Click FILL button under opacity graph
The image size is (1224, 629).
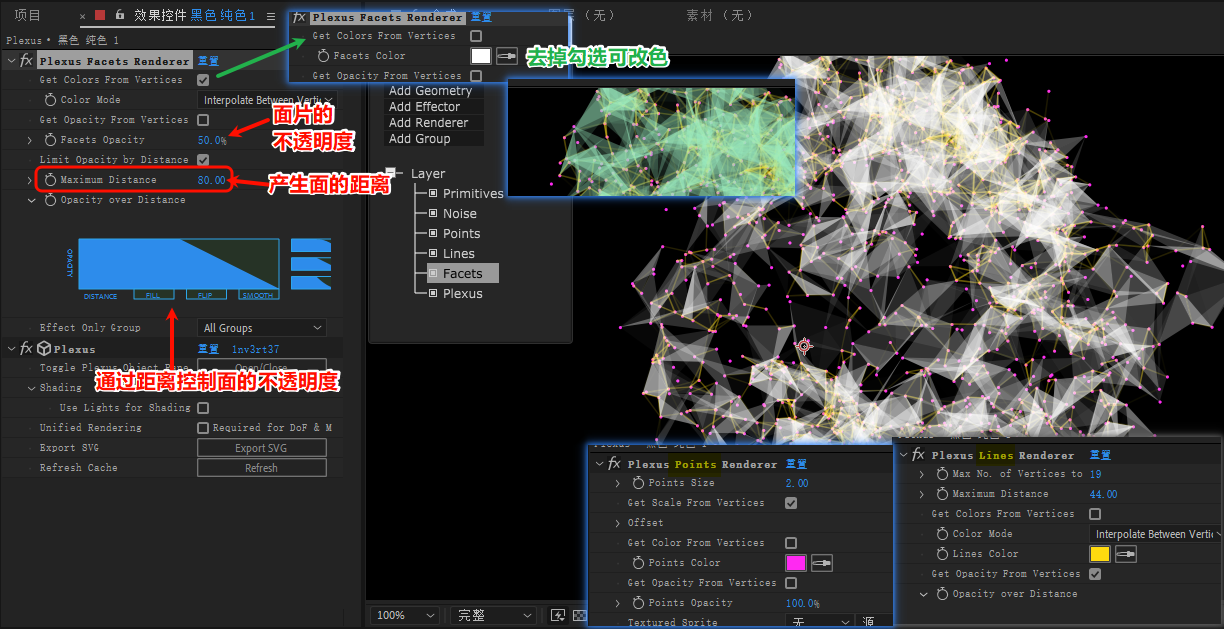153,295
